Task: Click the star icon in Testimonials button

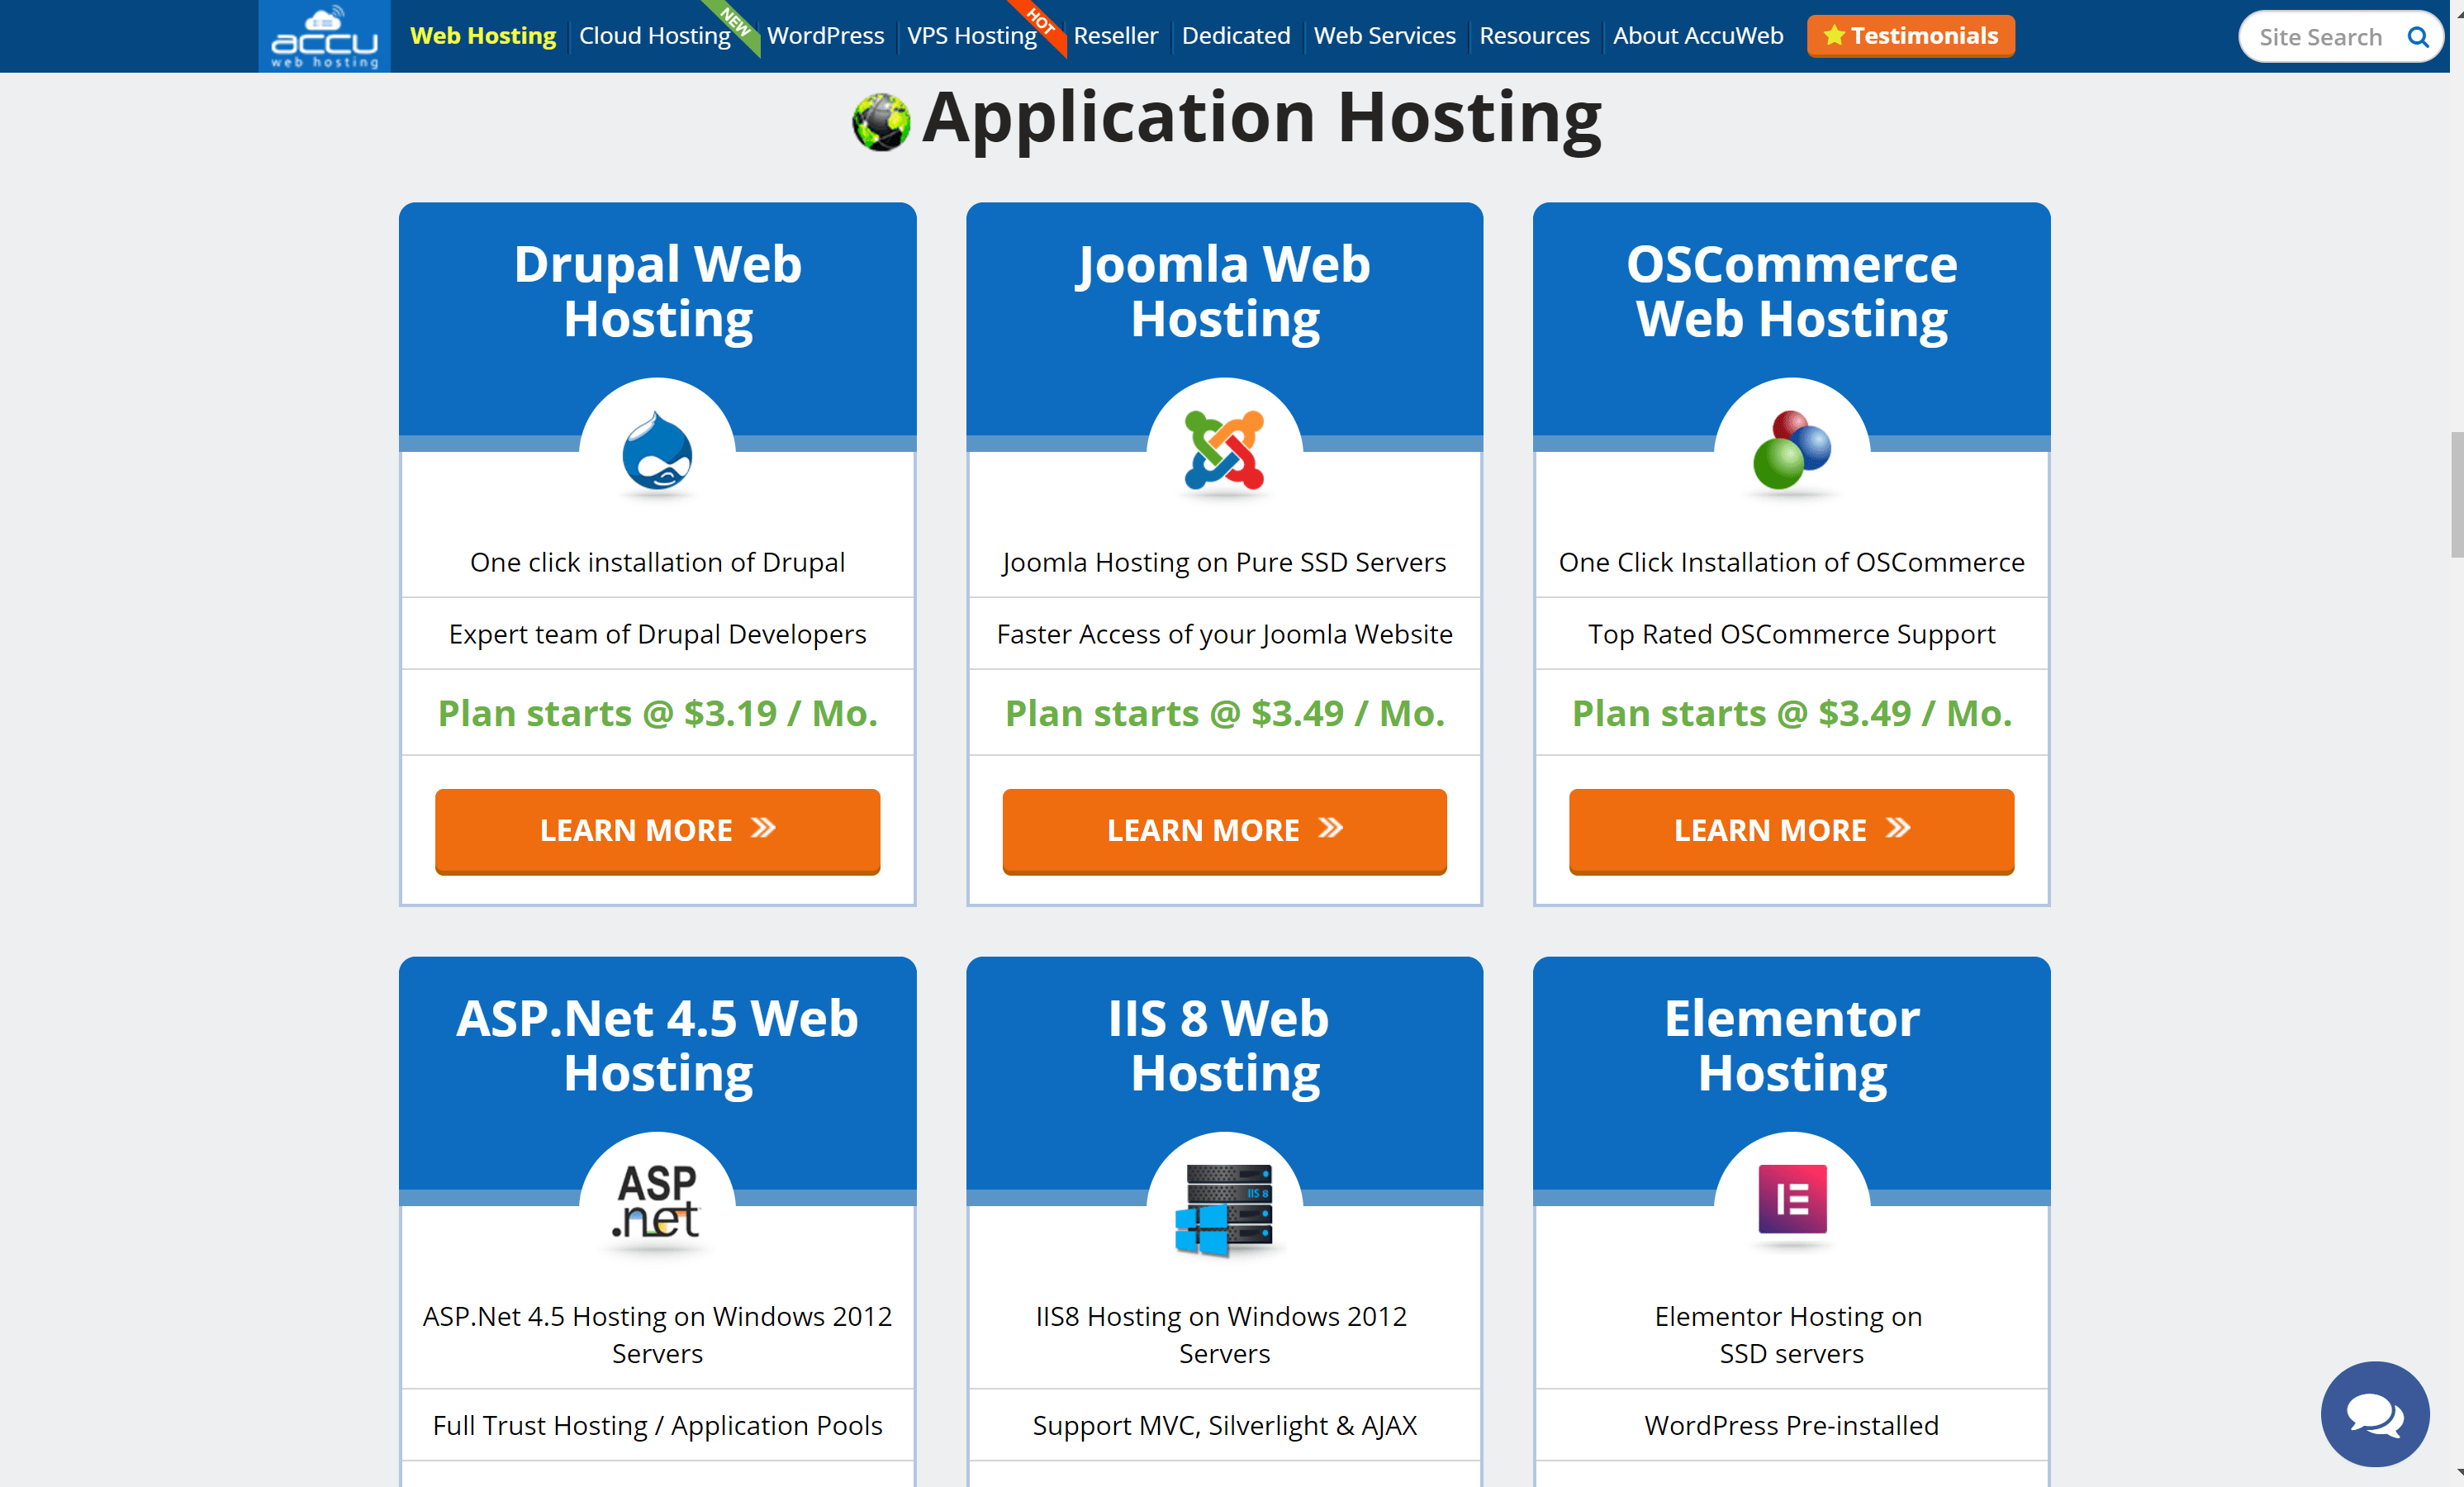Action: [x=1833, y=36]
